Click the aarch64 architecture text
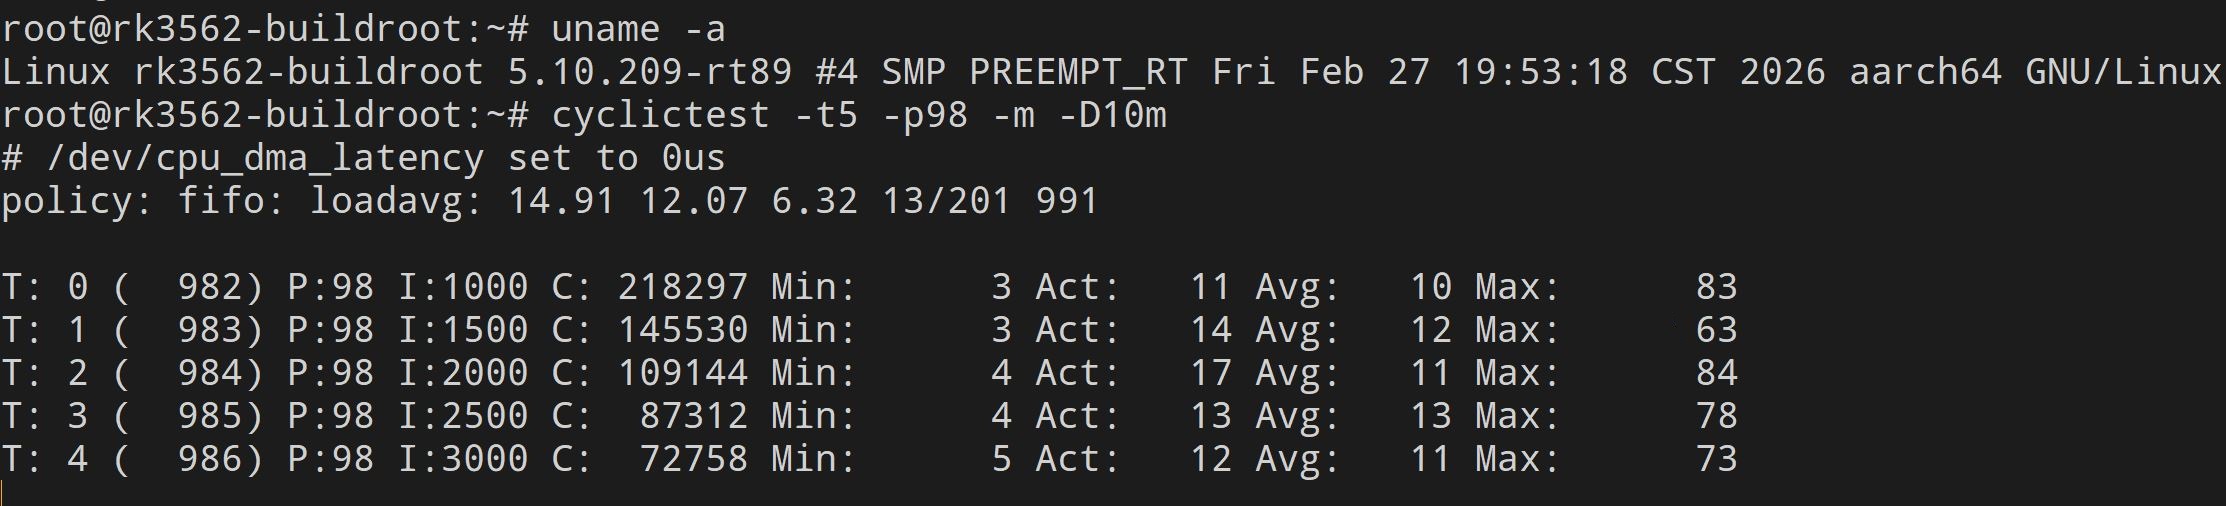This screenshot has height=506, width=2226. click(1925, 72)
